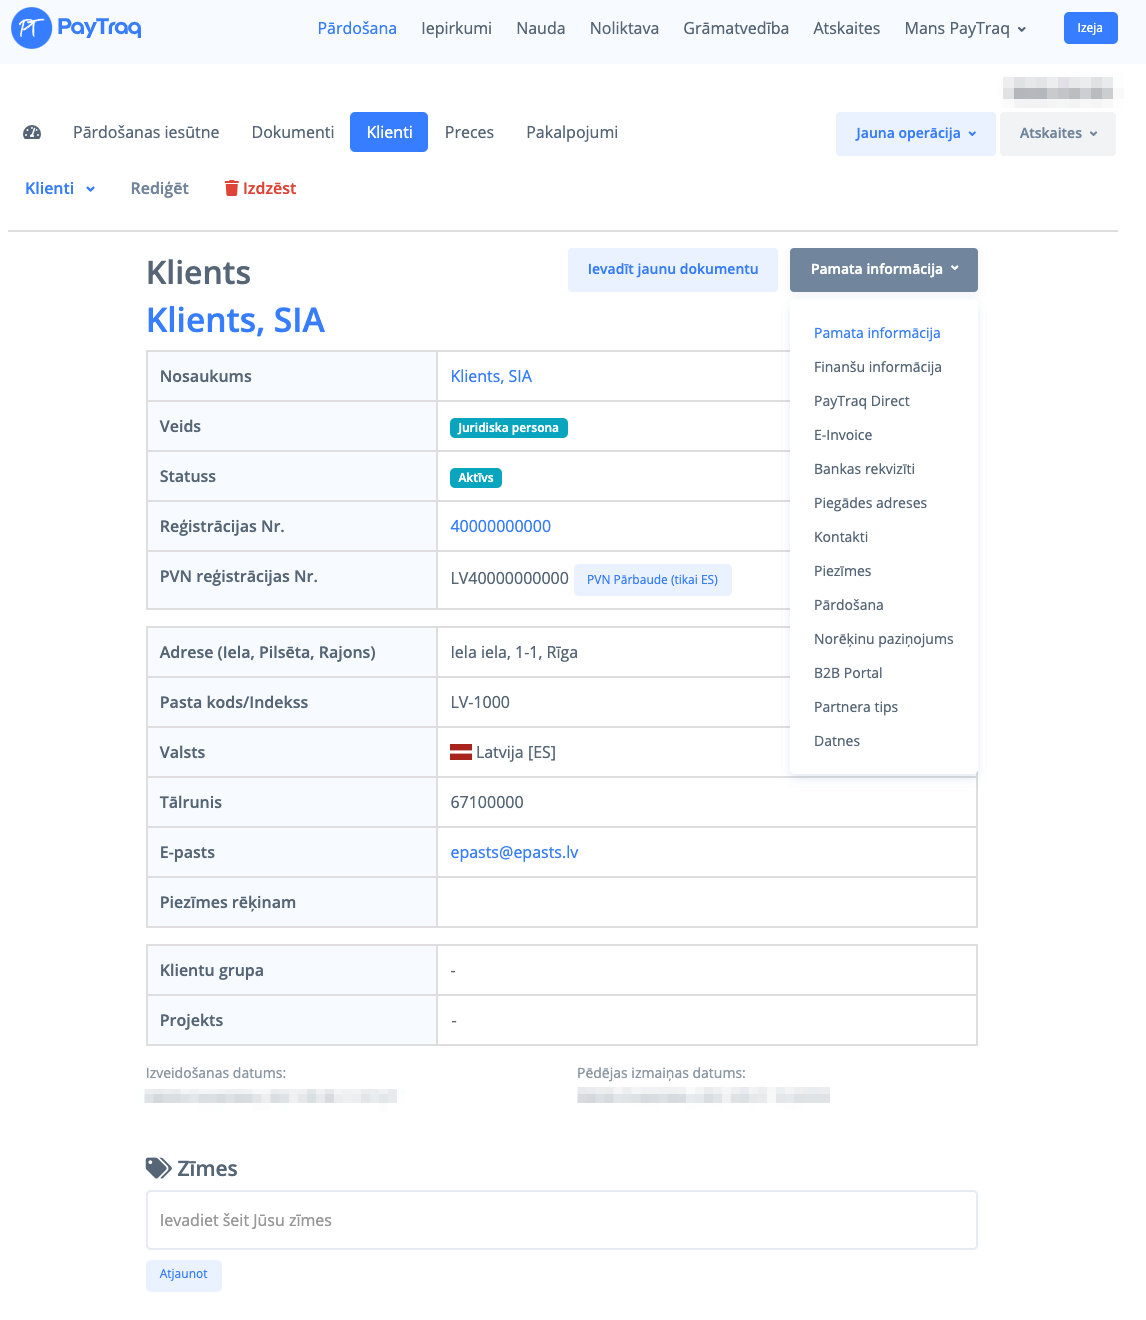Click PVN Pārbaude (tikai ES) button
Viewport: 1146px width, 1320px height.
(652, 580)
